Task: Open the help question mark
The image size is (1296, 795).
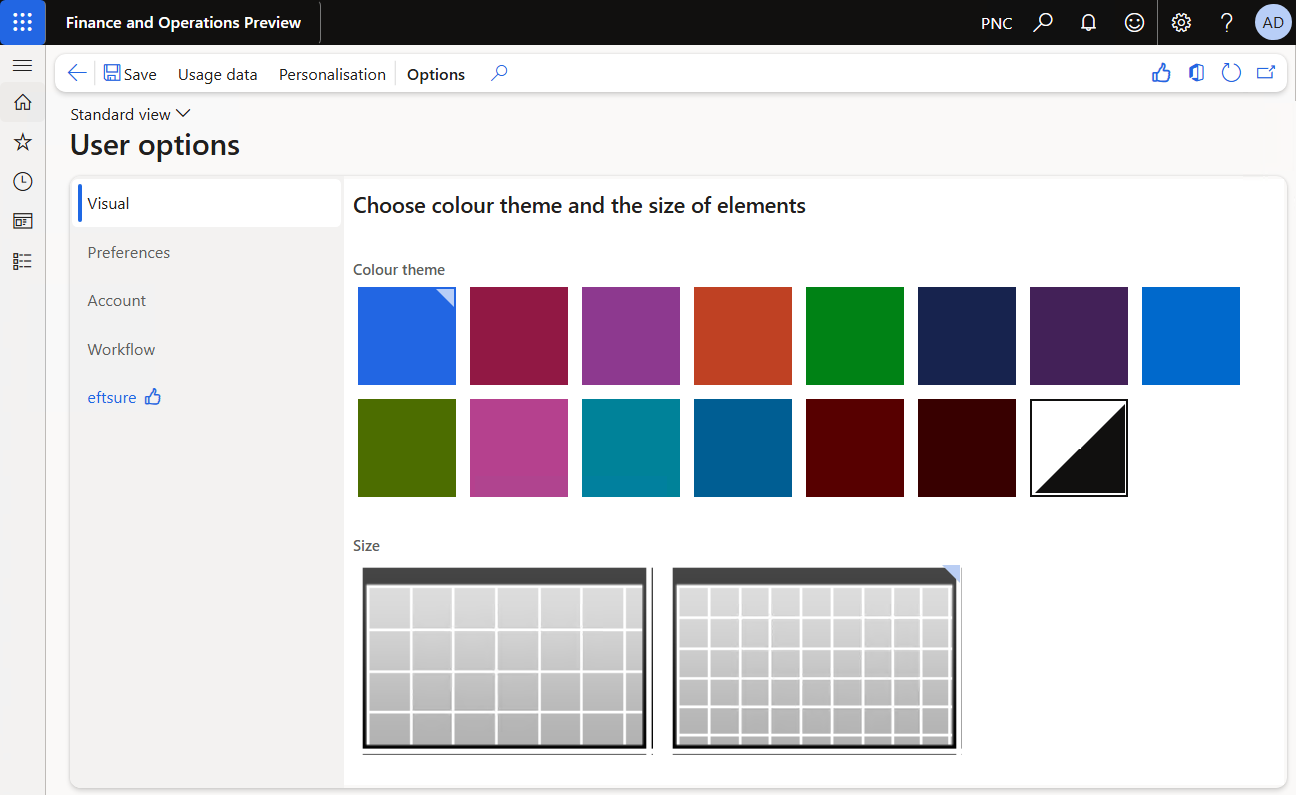Action: coord(1227,22)
